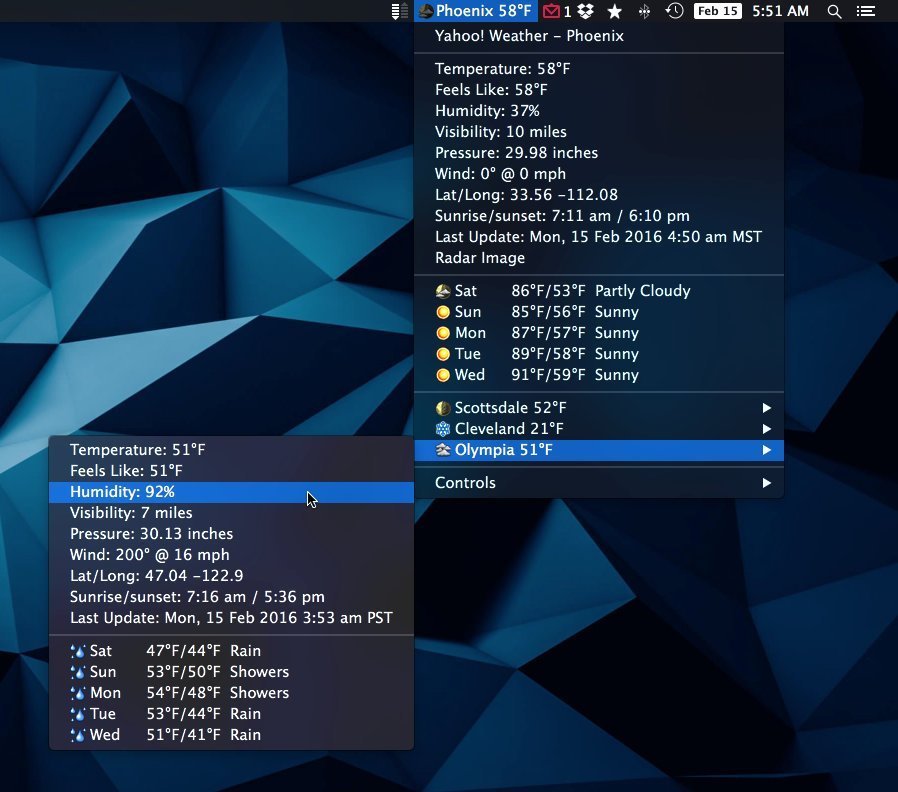Click the Feb 15 date item in the menu bar

pos(718,11)
